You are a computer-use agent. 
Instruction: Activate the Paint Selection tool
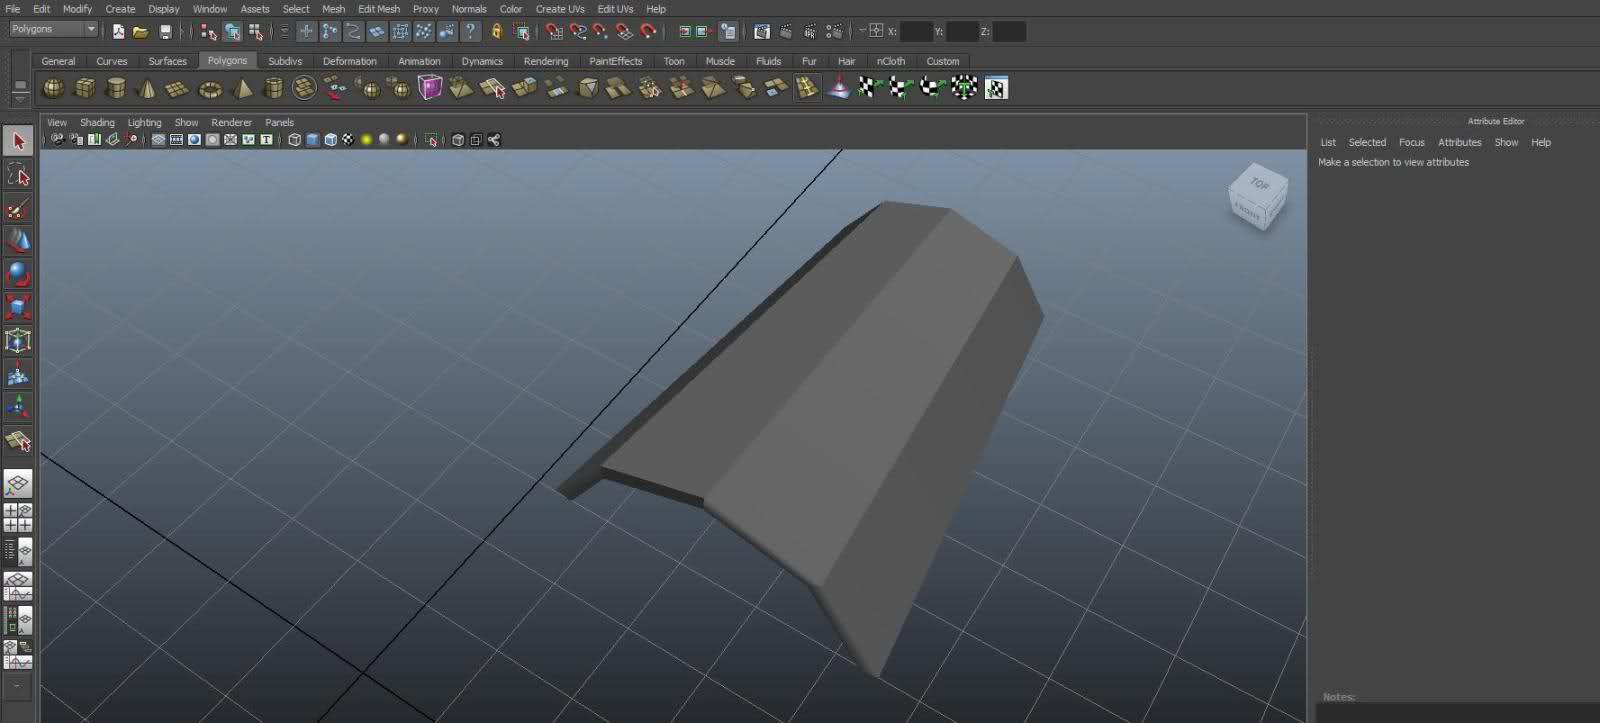[x=18, y=209]
